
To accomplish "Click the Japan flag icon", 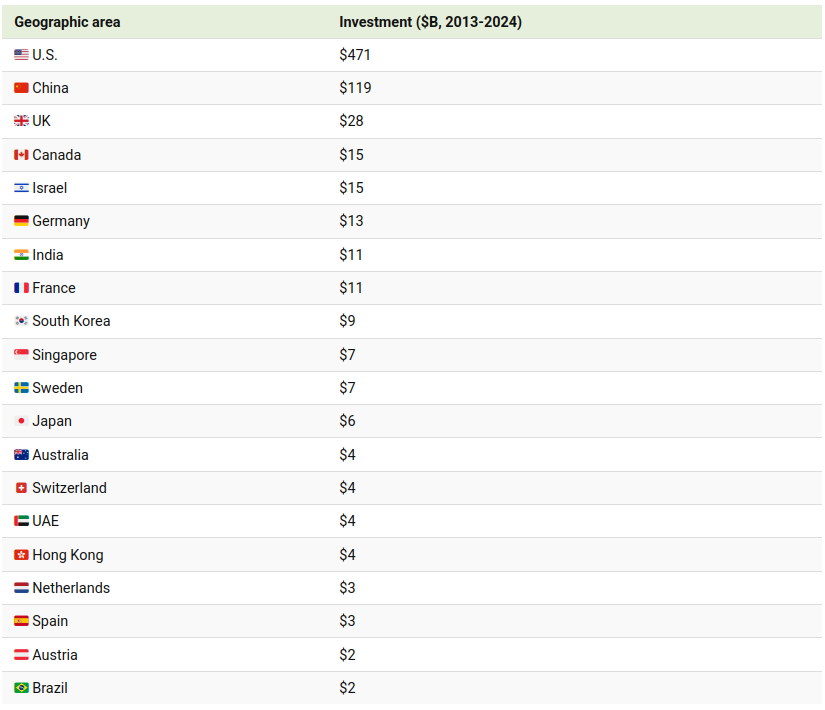I will pos(21,421).
